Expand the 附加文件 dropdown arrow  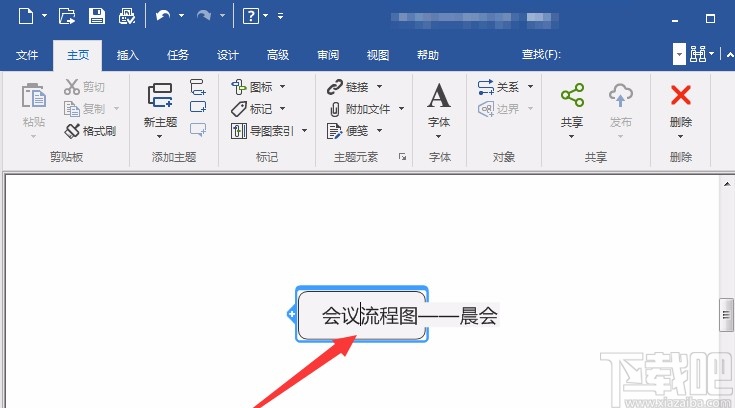click(x=402, y=109)
